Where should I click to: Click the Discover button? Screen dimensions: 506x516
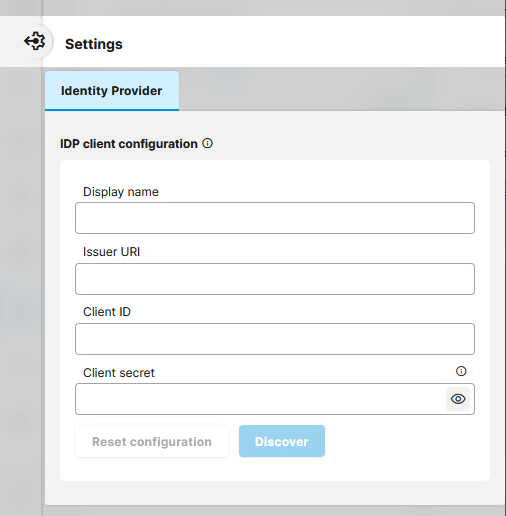click(282, 441)
